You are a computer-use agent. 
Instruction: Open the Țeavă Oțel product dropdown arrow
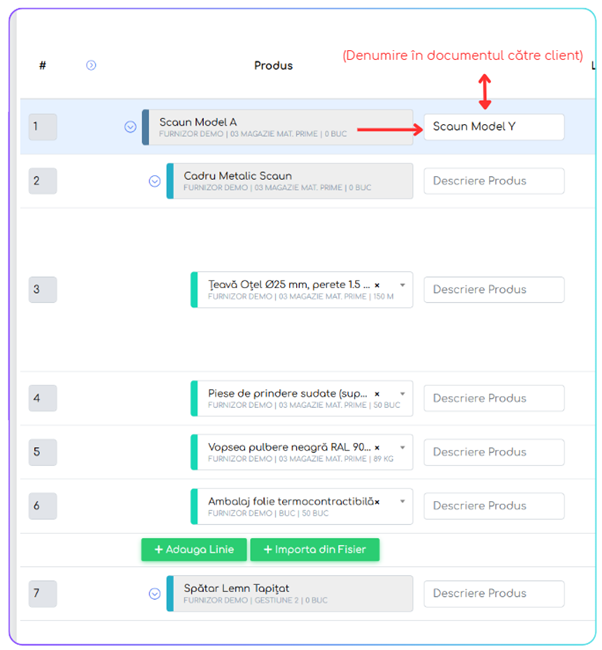click(x=402, y=285)
